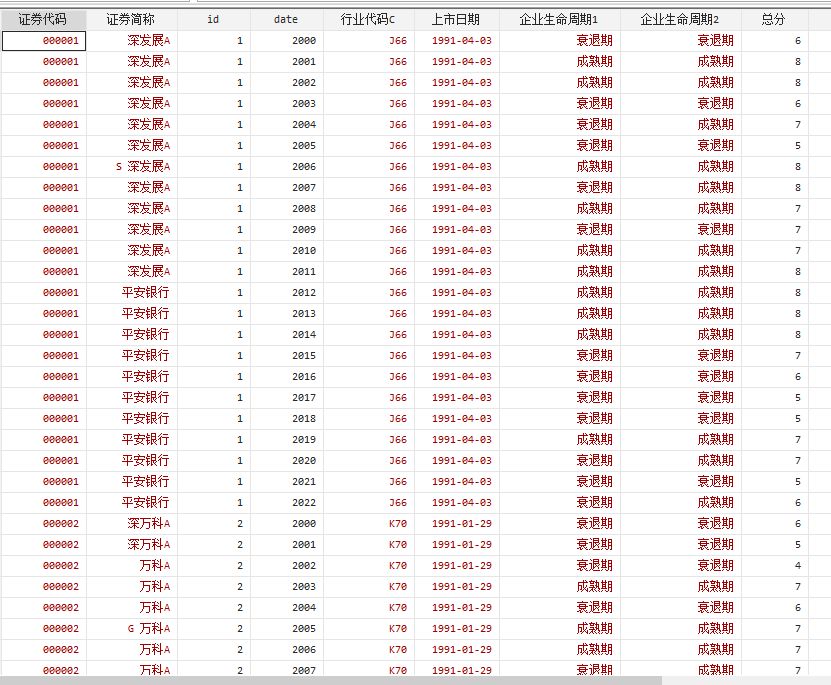The height and width of the screenshot is (685, 831).
Task: Select the highlighted 000001 cell in first row
Action: tap(44, 41)
